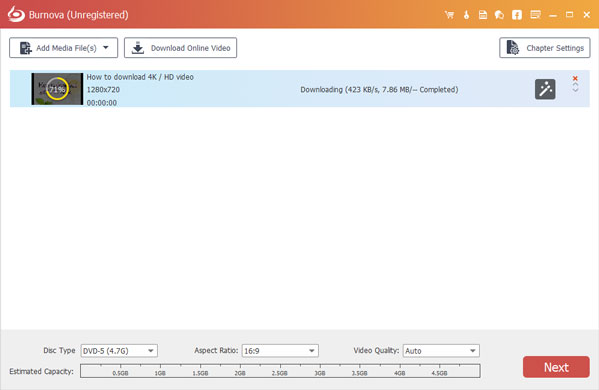Open the menu icon beside Facebook
599x390 pixels.
click(536, 15)
